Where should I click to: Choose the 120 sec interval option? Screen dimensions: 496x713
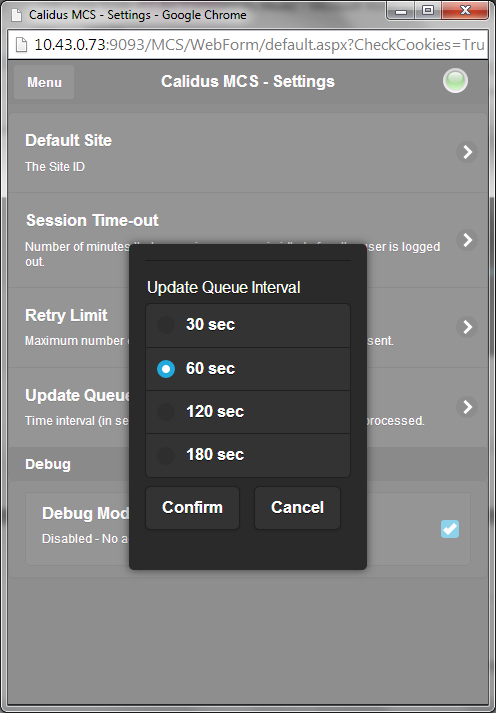248,412
